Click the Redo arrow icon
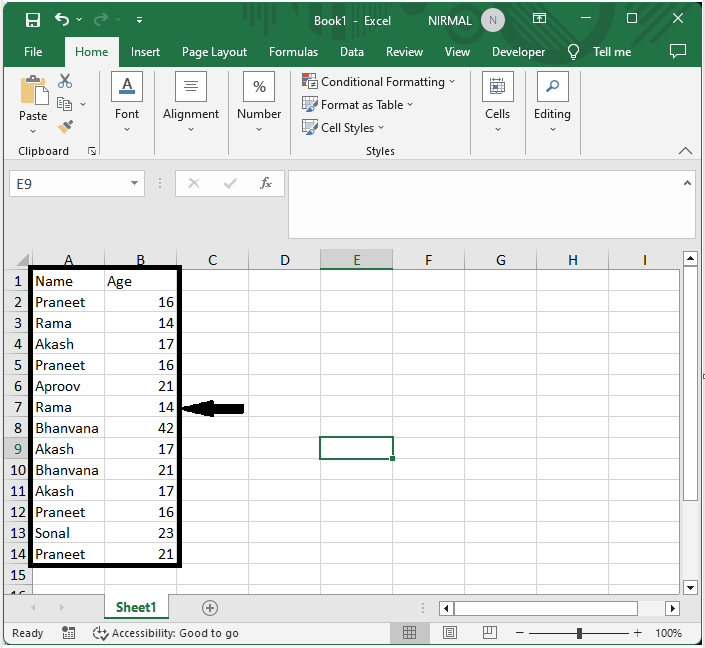Screen dimensions: 705x648 101,19
